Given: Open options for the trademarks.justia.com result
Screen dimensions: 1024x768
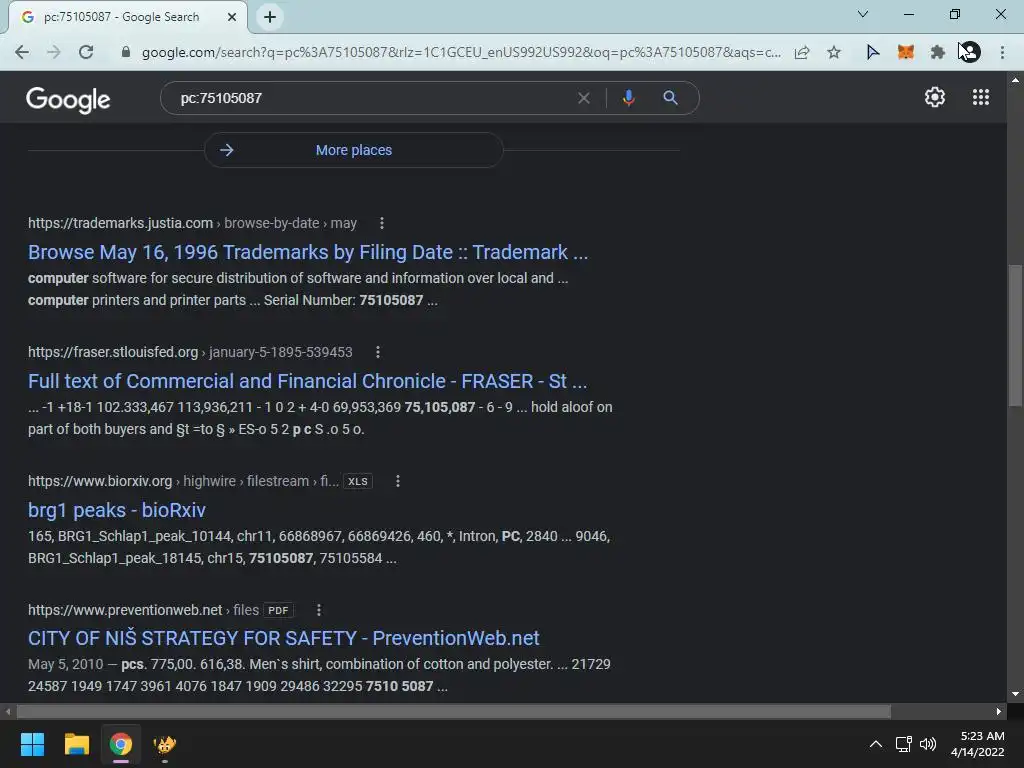Looking at the screenshot, I should pos(382,223).
